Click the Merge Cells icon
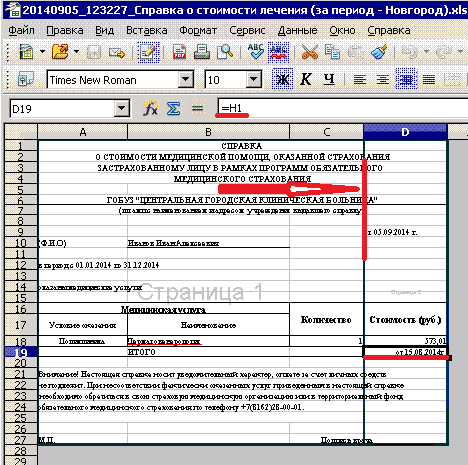The width and height of the screenshot is (468, 465). 452,80
